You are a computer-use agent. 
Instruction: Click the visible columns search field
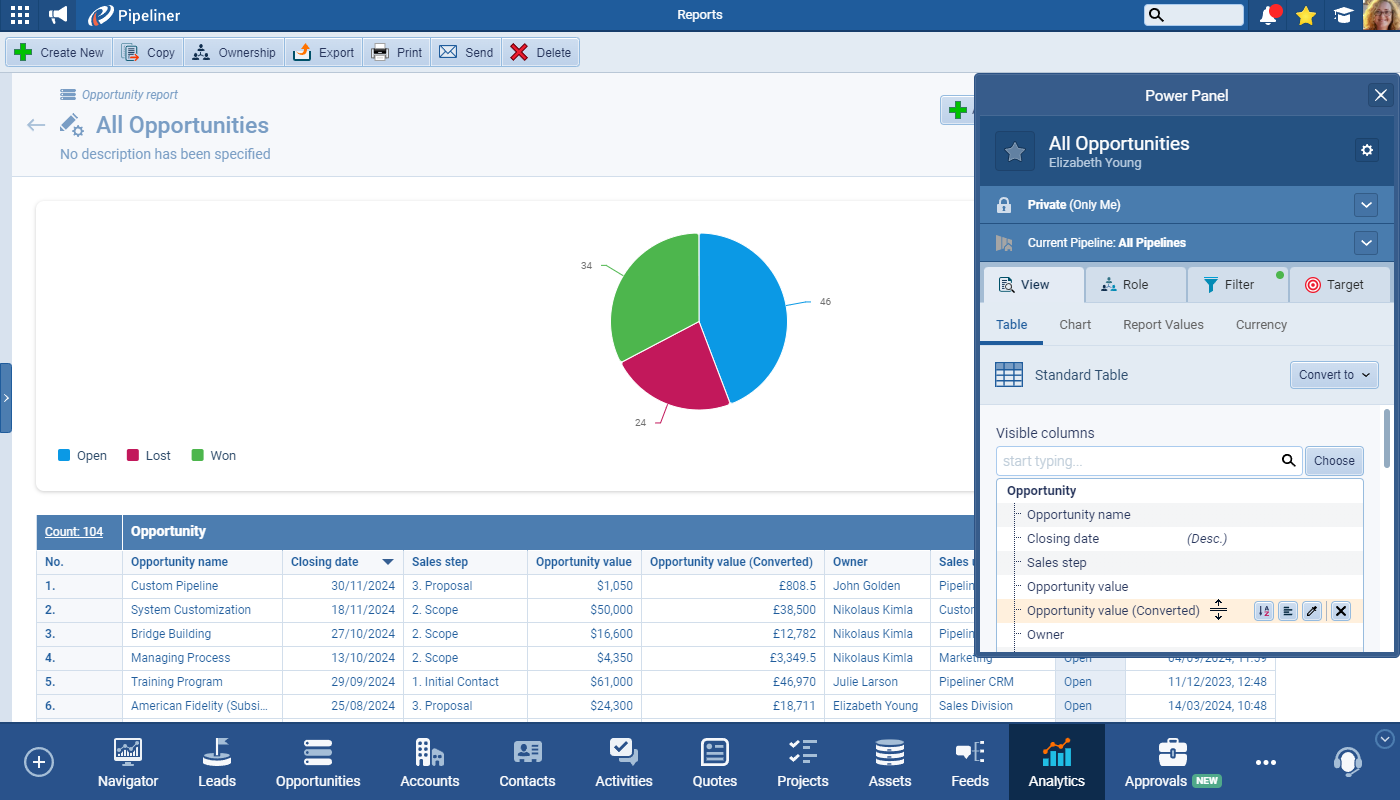(1138, 461)
